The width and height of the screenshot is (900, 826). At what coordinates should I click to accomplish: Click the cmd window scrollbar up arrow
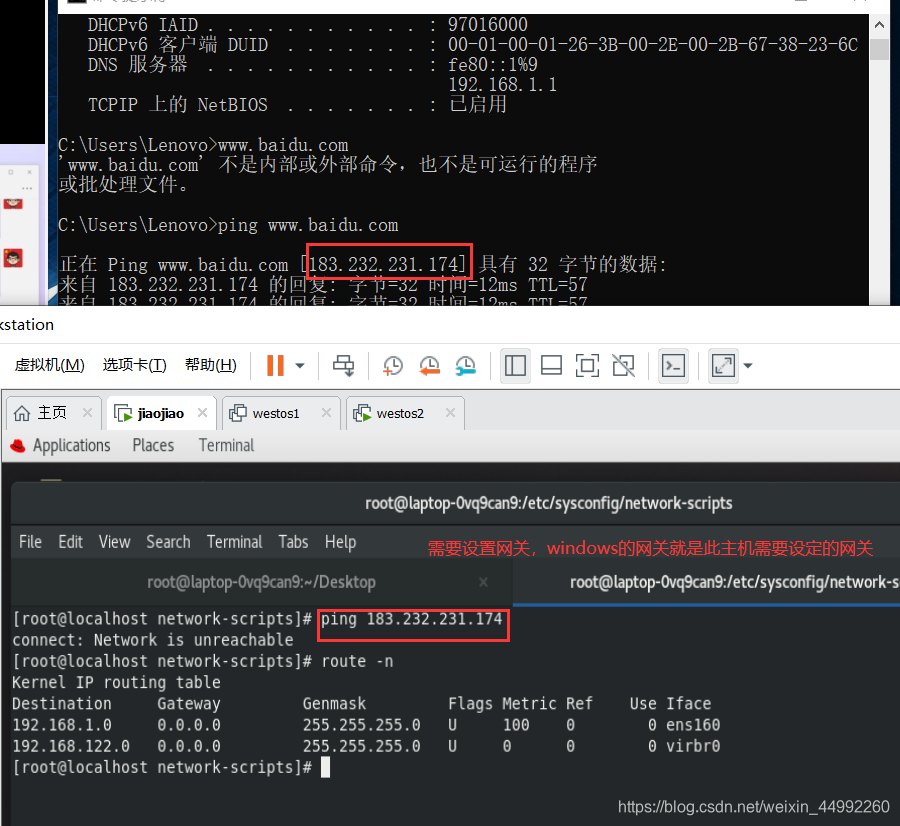pos(879,25)
